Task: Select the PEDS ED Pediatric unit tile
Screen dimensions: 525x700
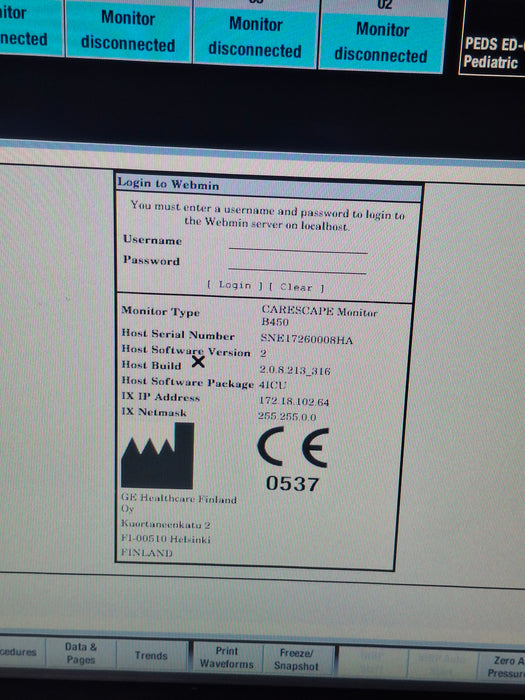Action: coord(493,38)
